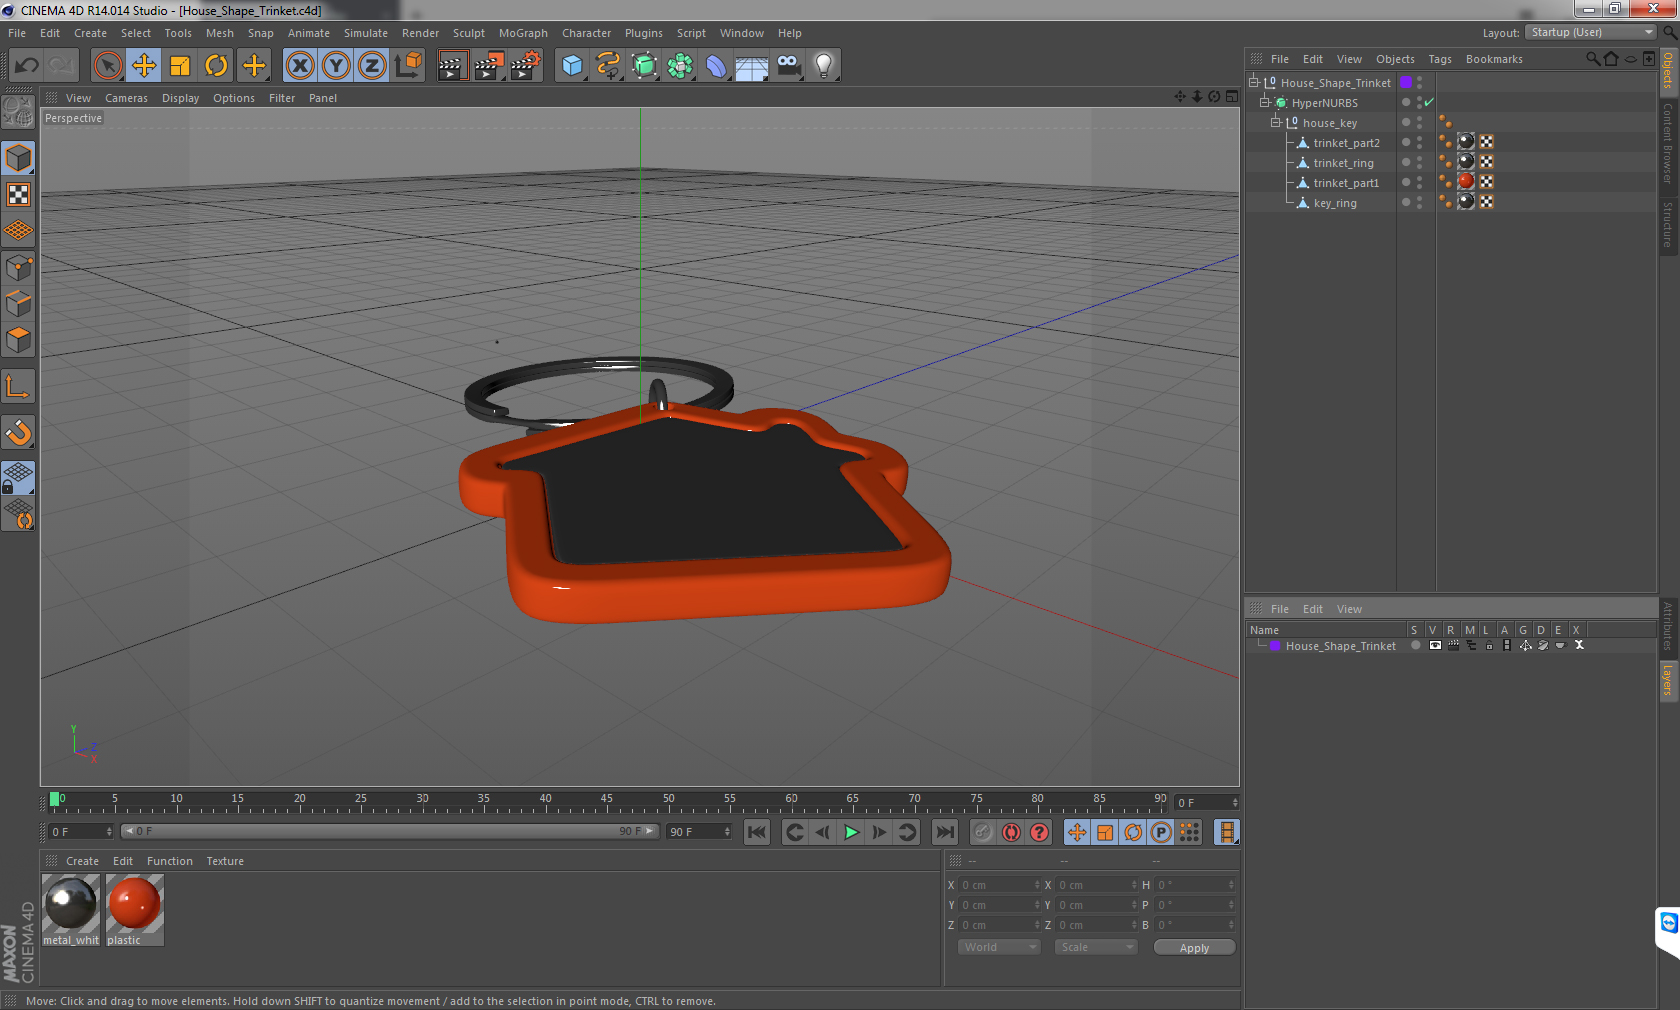This screenshot has height=1010, width=1680.
Task: Open the World coordinate dropdown
Action: (x=999, y=947)
